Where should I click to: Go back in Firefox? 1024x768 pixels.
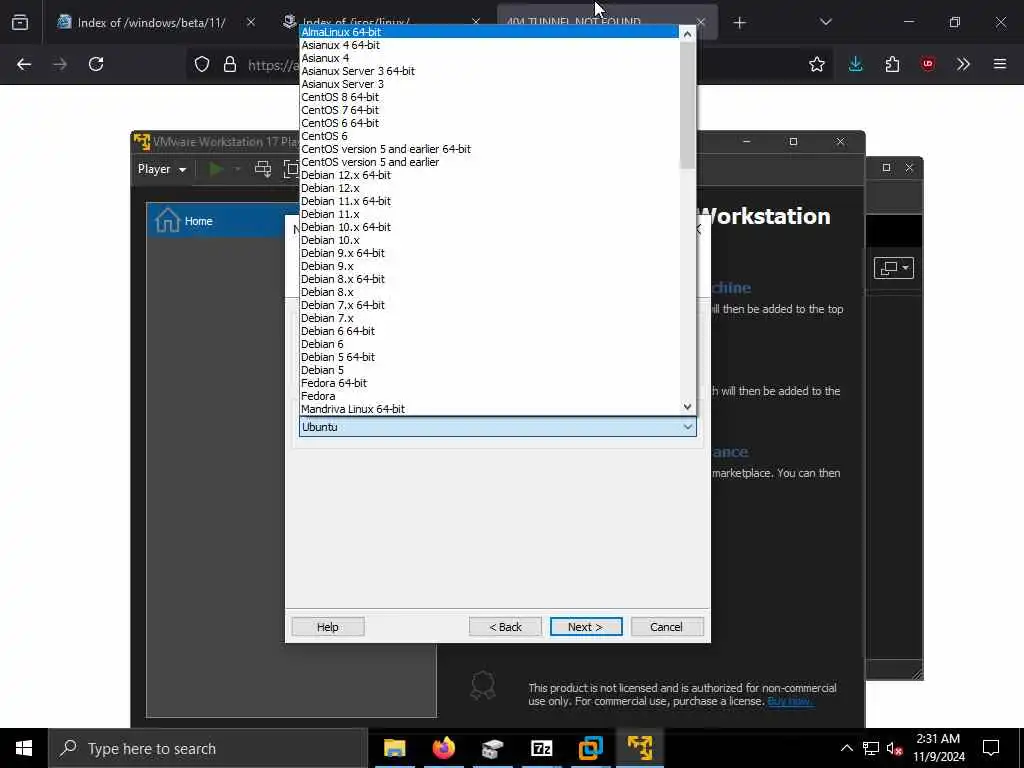click(24, 64)
